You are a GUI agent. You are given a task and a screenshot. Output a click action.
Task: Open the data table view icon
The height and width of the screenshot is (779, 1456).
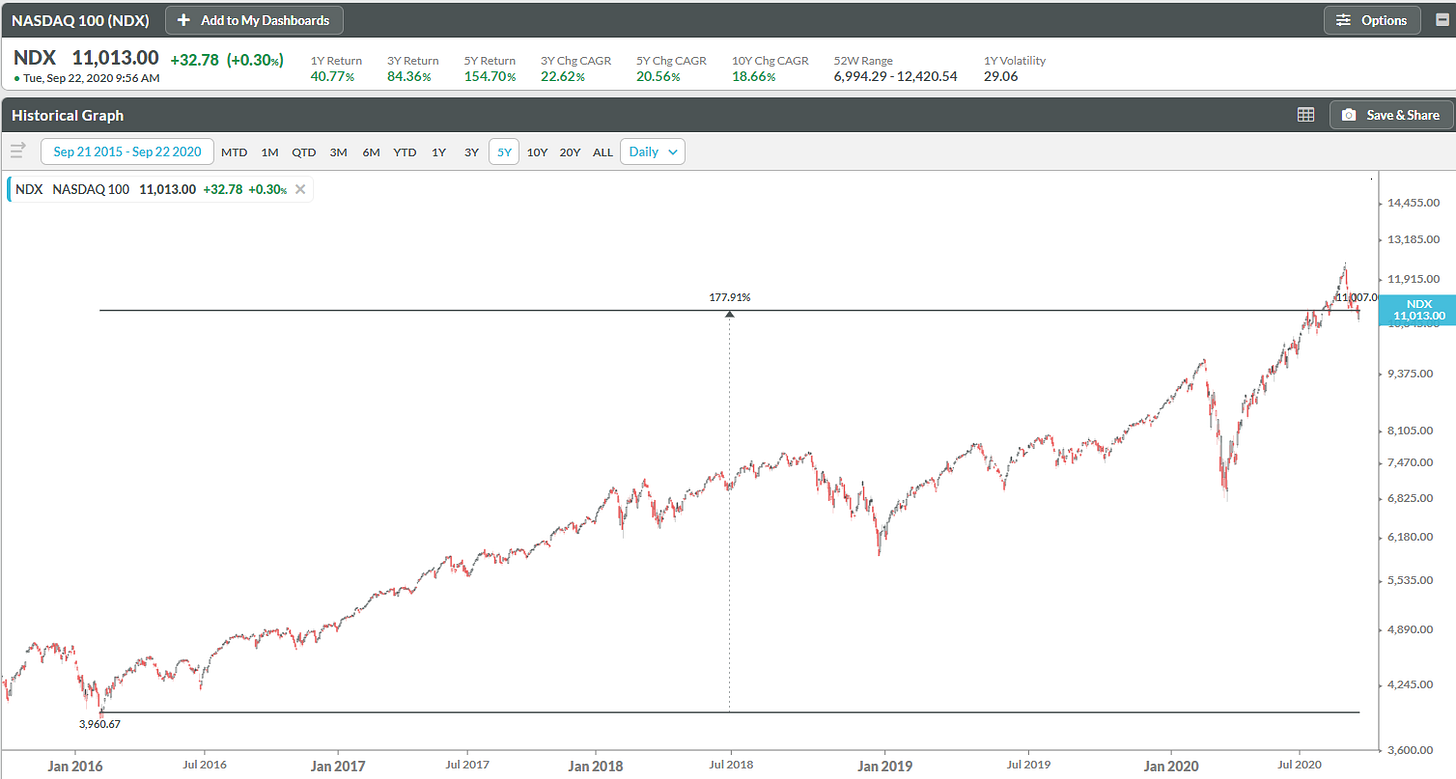(x=1305, y=115)
